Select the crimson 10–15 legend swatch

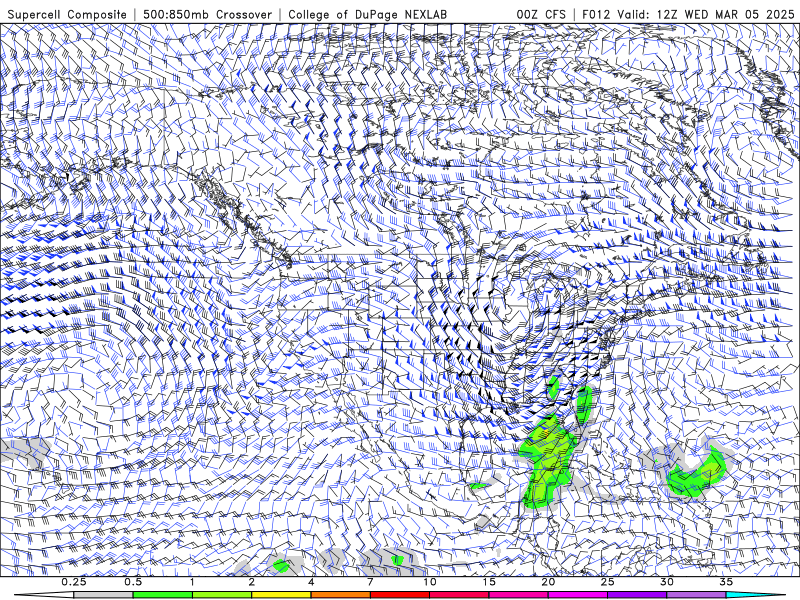(459, 595)
